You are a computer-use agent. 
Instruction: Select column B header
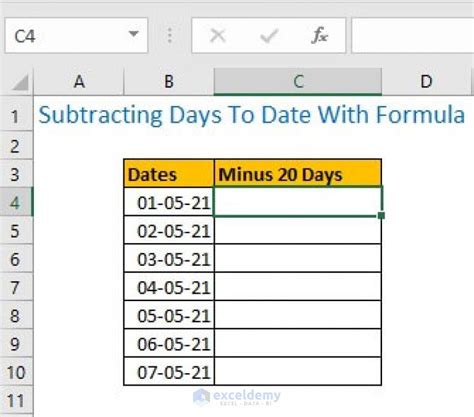tap(169, 82)
